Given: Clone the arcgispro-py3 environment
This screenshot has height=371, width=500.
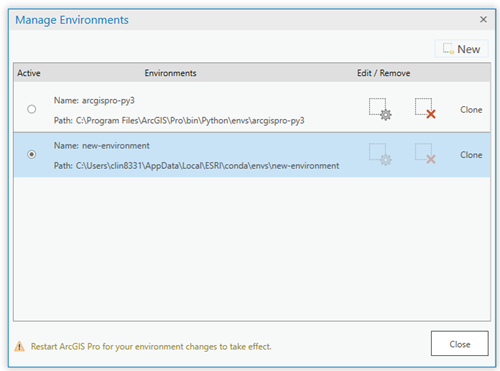Looking at the screenshot, I should click(x=471, y=110).
